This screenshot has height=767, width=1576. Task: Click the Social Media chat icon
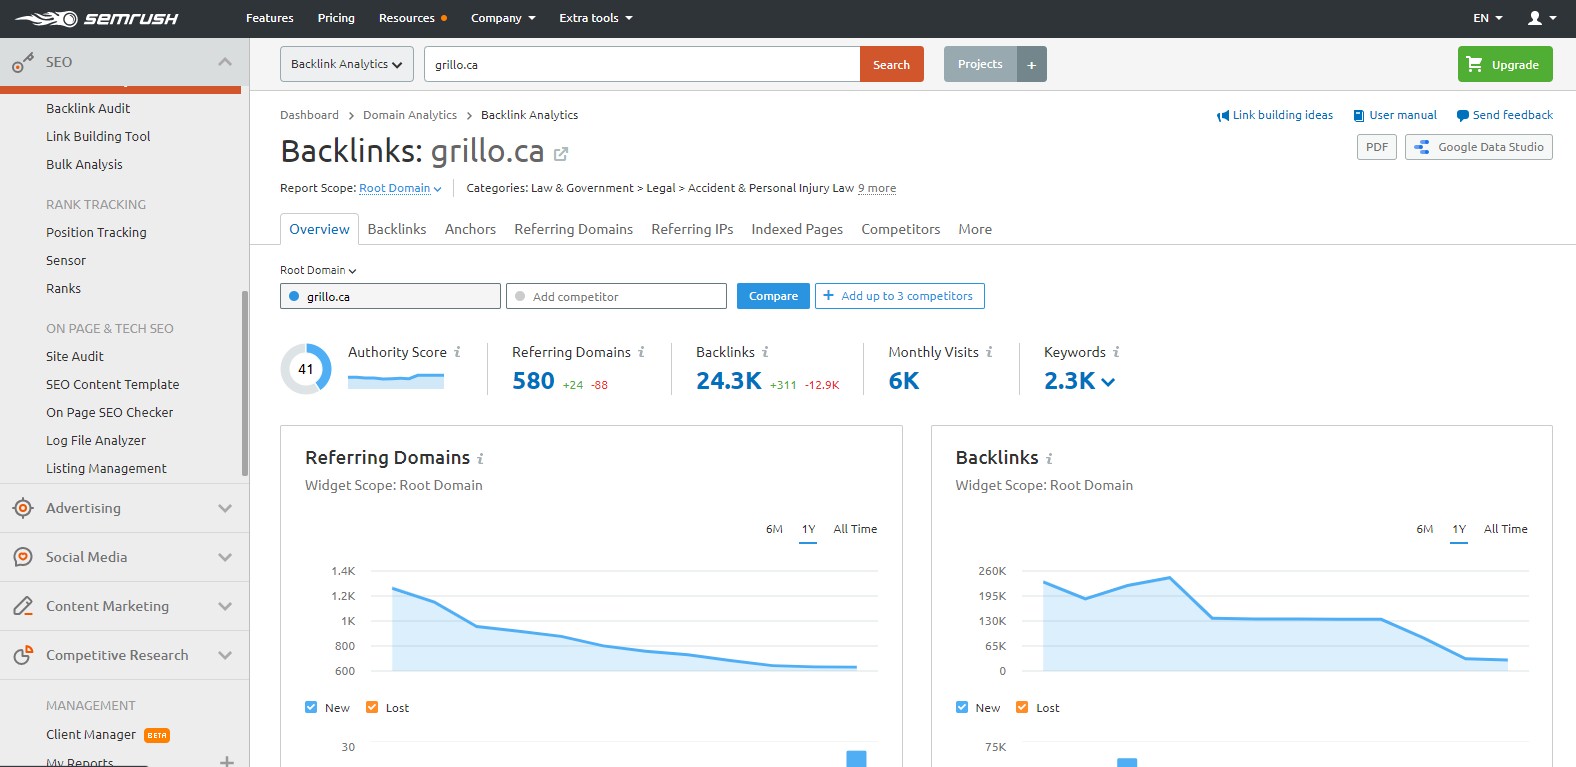pos(23,557)
